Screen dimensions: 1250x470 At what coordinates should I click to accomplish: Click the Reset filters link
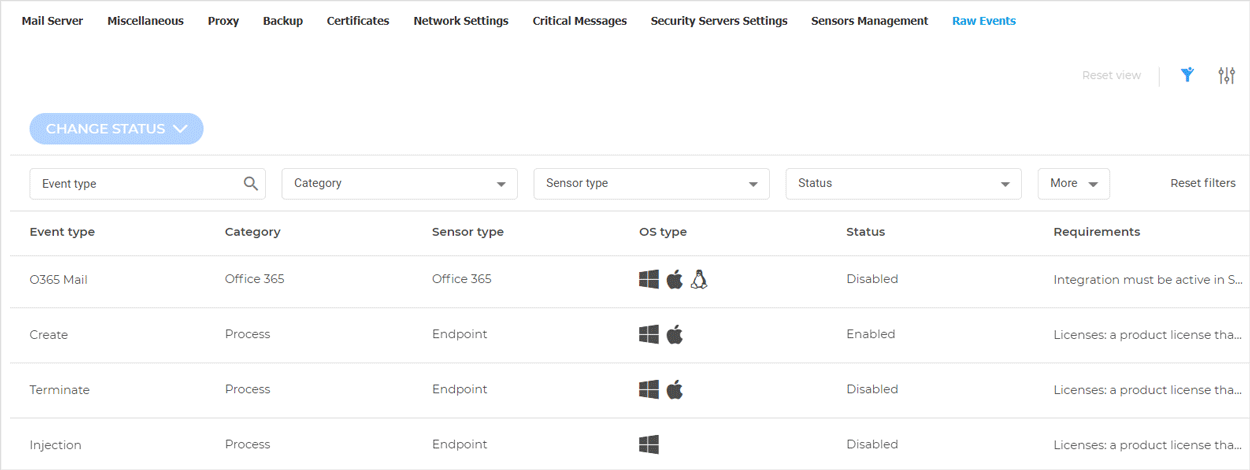tap(1202, 183)
